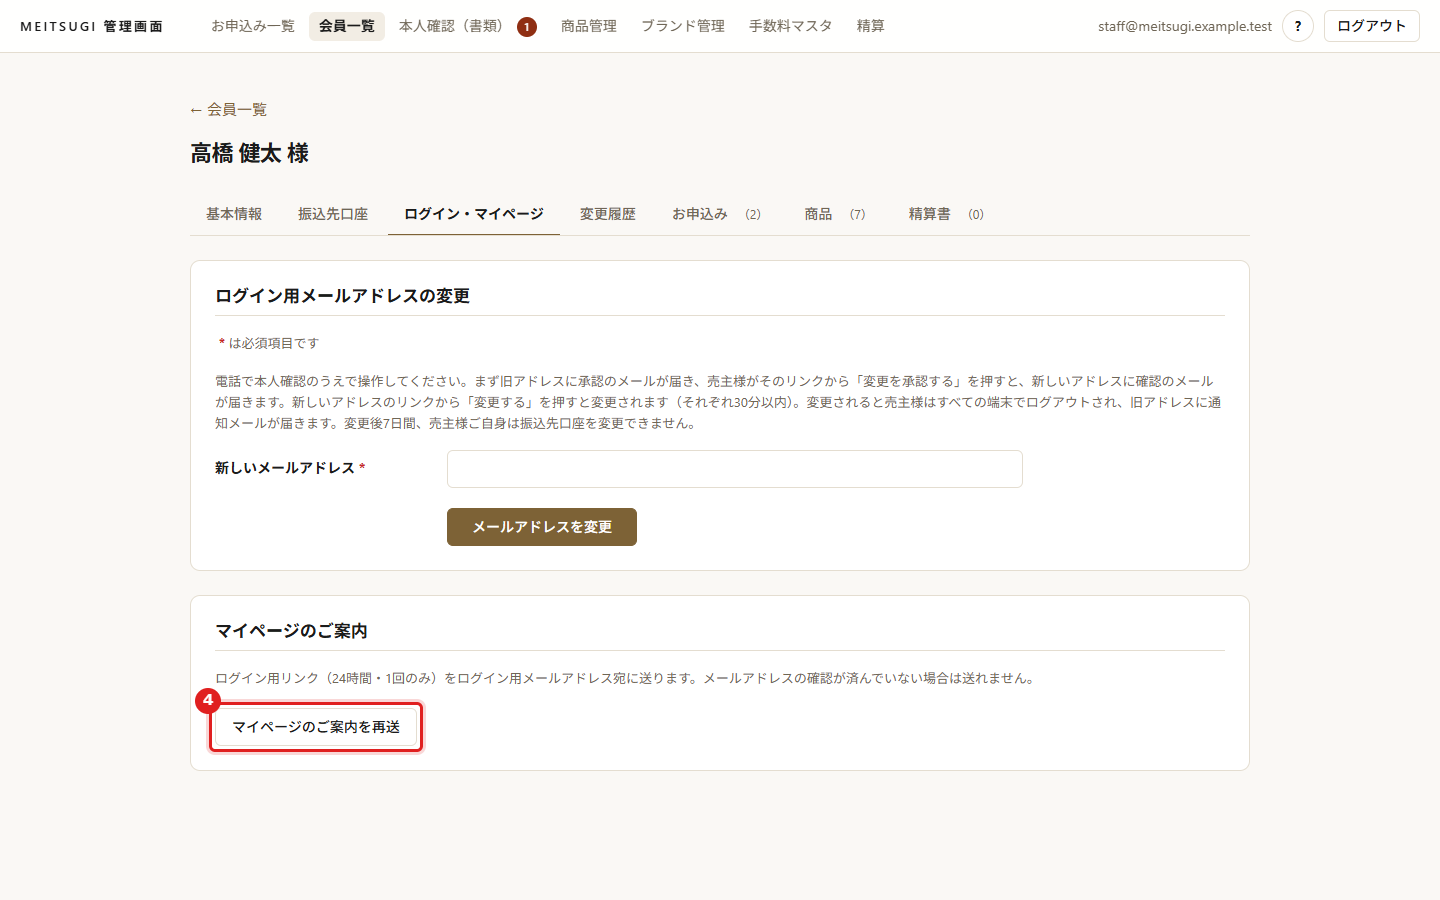
Task: Open the ブランド管理 menu
Action: (x=683, y=26)
